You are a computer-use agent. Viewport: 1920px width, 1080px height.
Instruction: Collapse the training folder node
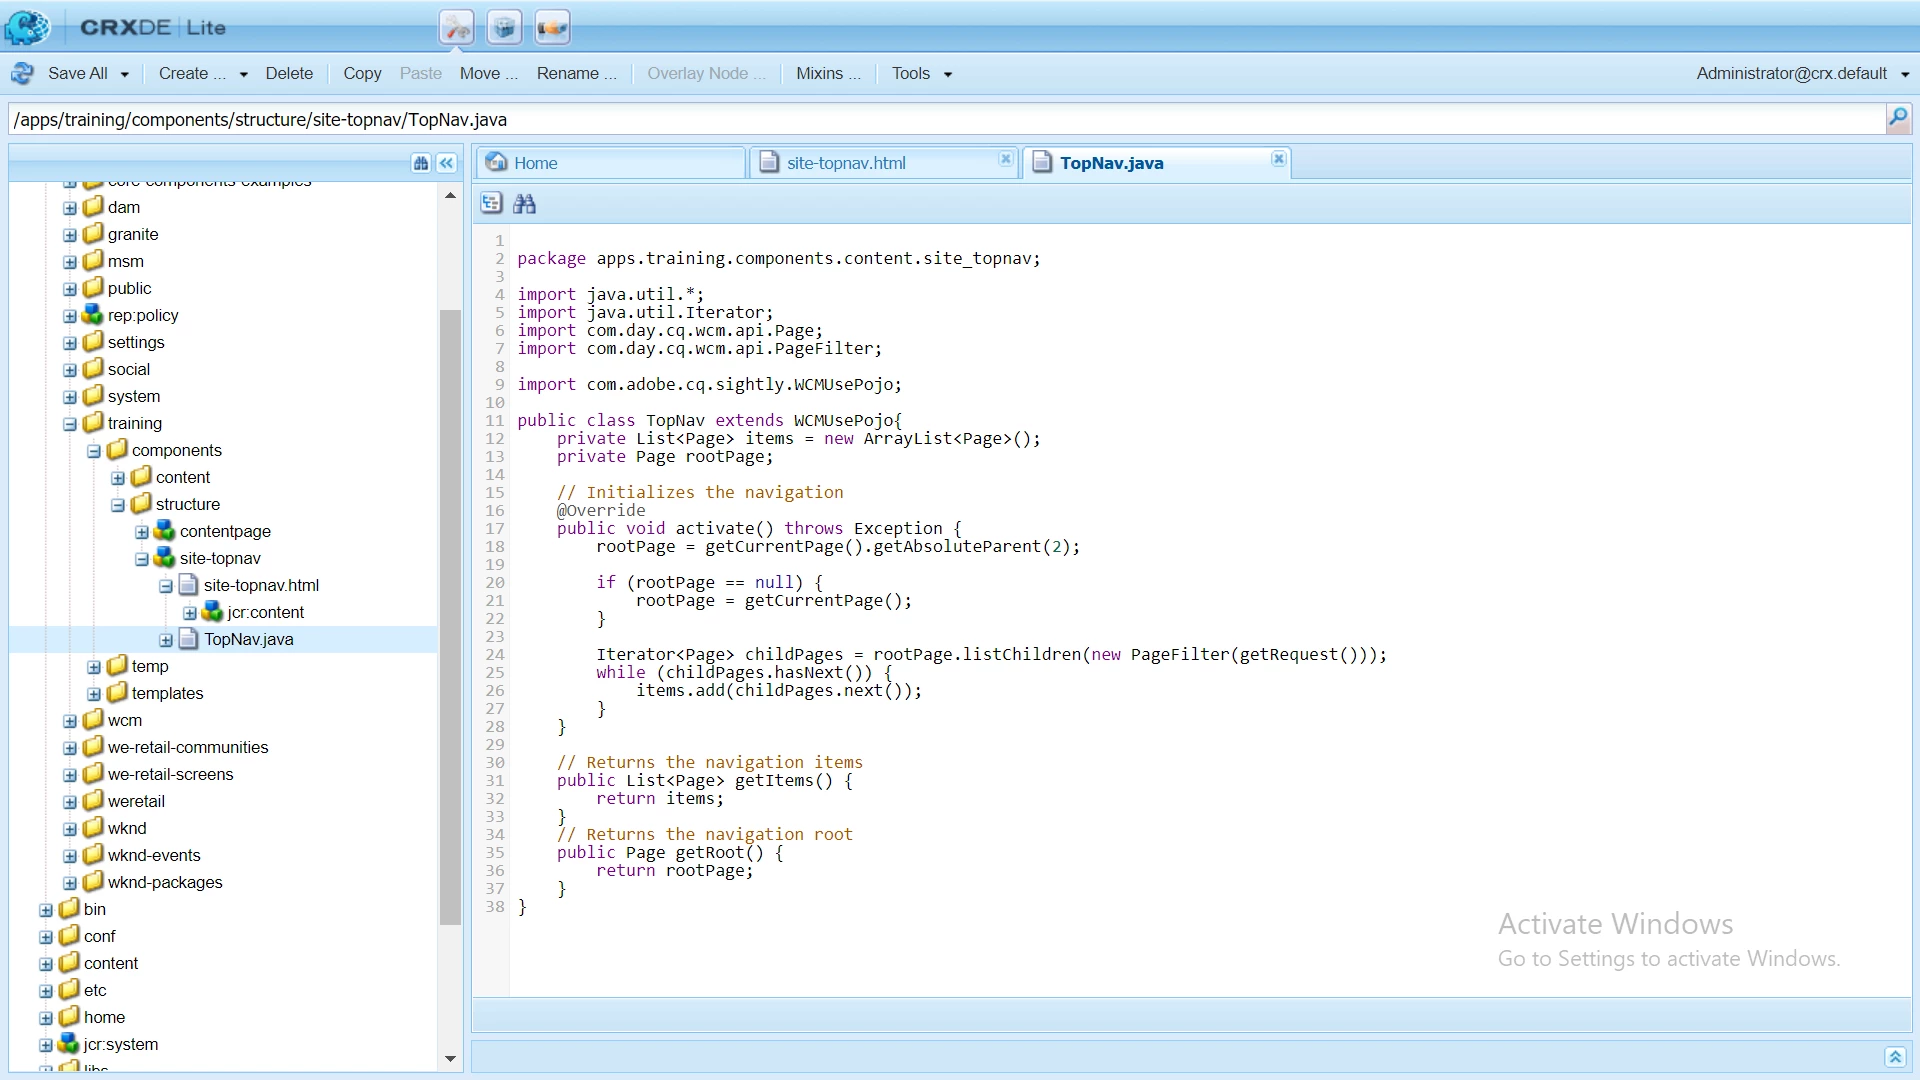[x=70, y=424]
